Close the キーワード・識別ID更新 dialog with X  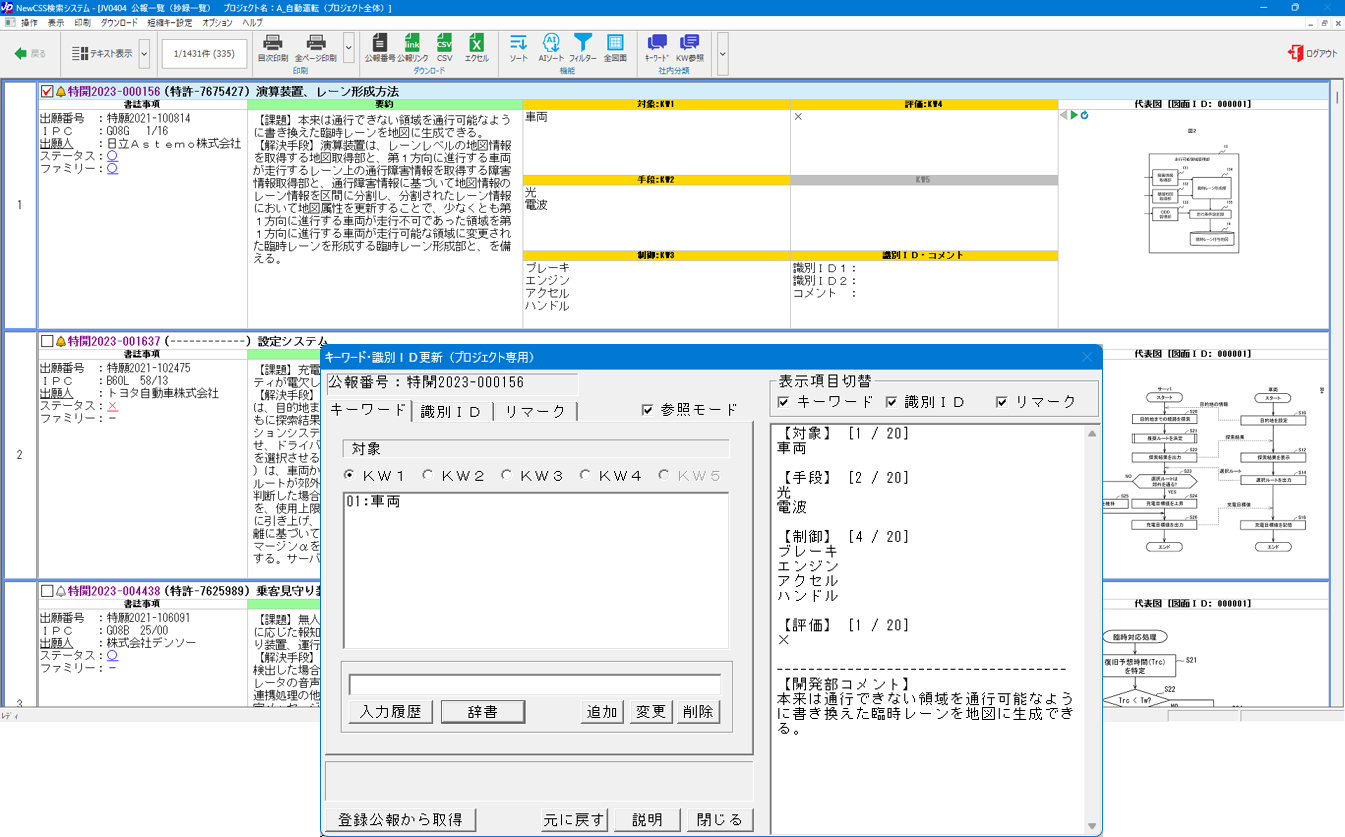[x=1087, y=357]
